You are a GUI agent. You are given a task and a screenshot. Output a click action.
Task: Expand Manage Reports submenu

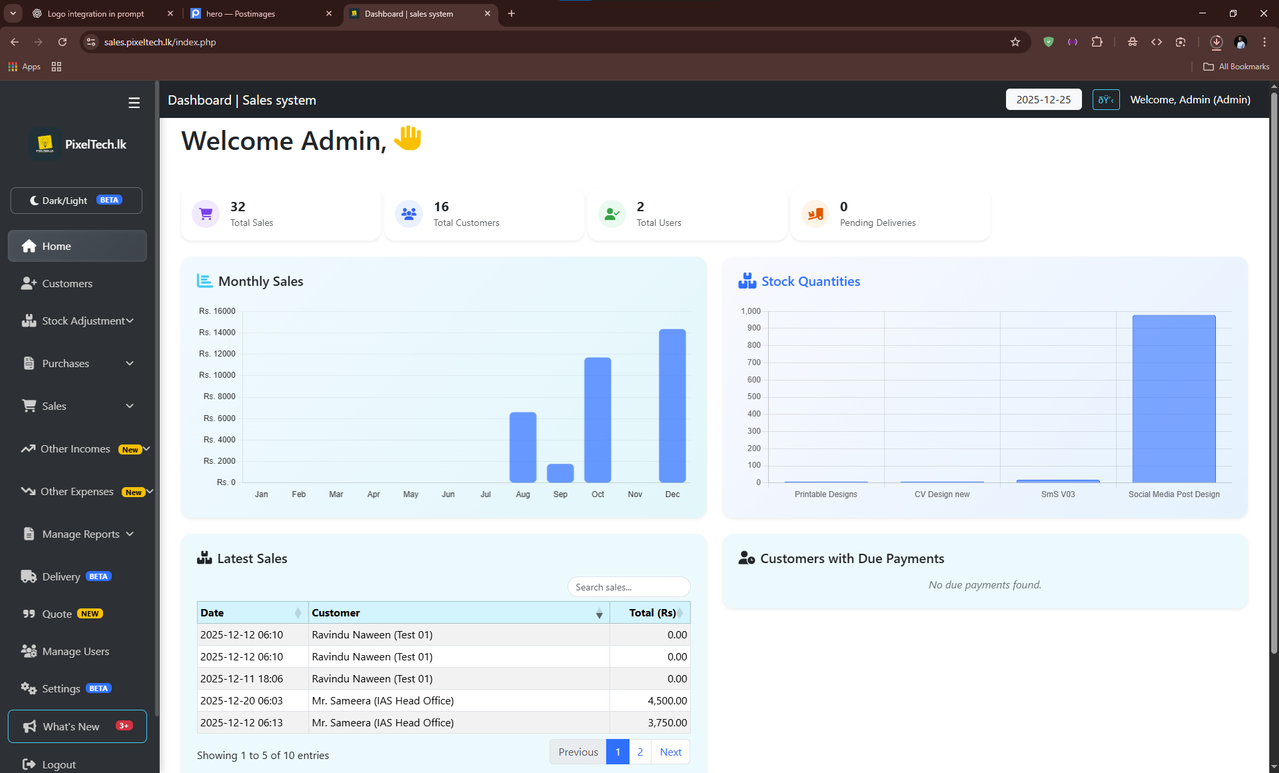[77, 534]
